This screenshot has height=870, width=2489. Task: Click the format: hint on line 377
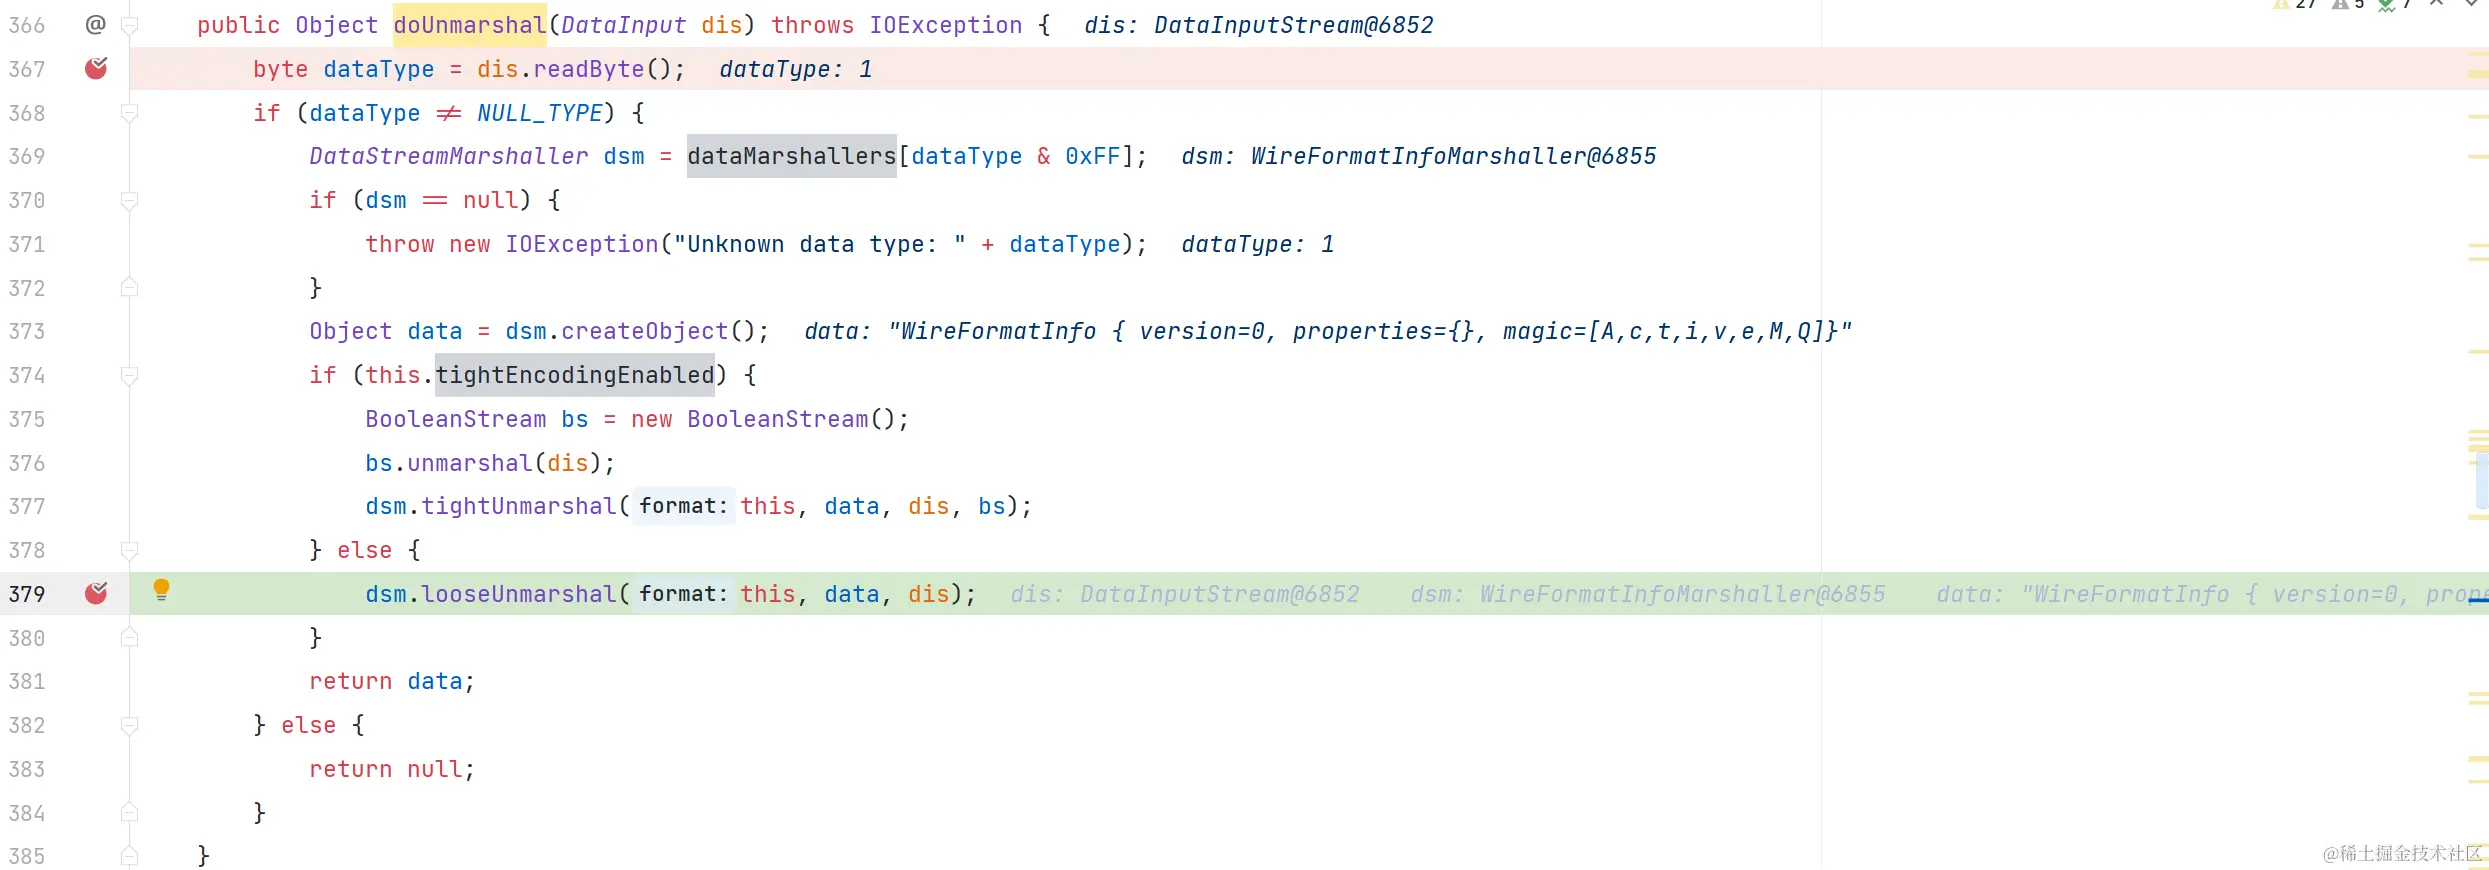coord(683,506)
